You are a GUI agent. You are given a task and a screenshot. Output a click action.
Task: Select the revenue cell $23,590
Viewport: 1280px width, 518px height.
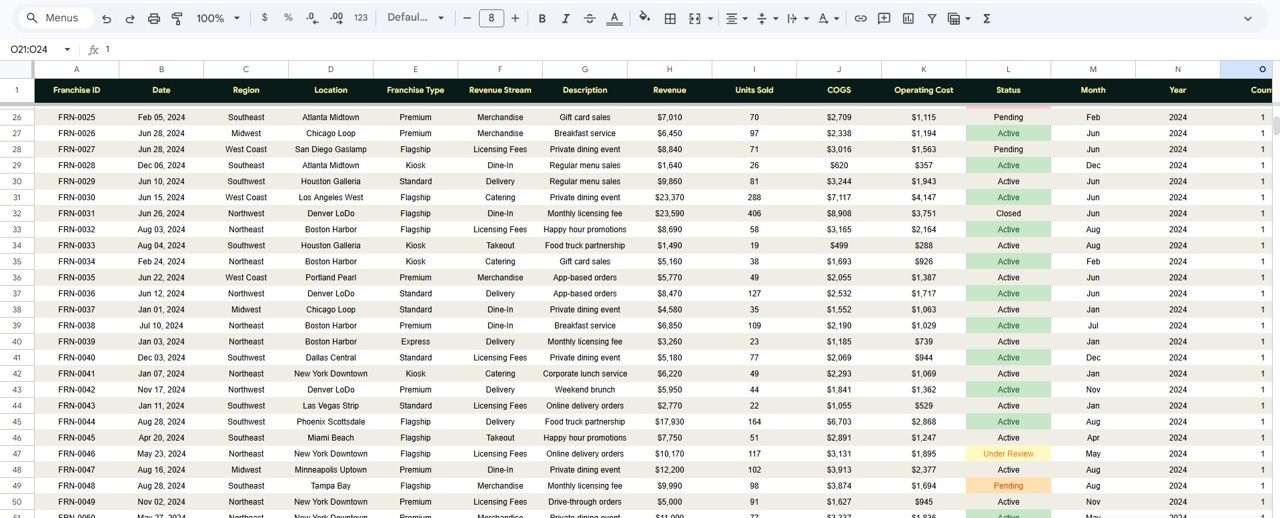[x=670, y=213]
